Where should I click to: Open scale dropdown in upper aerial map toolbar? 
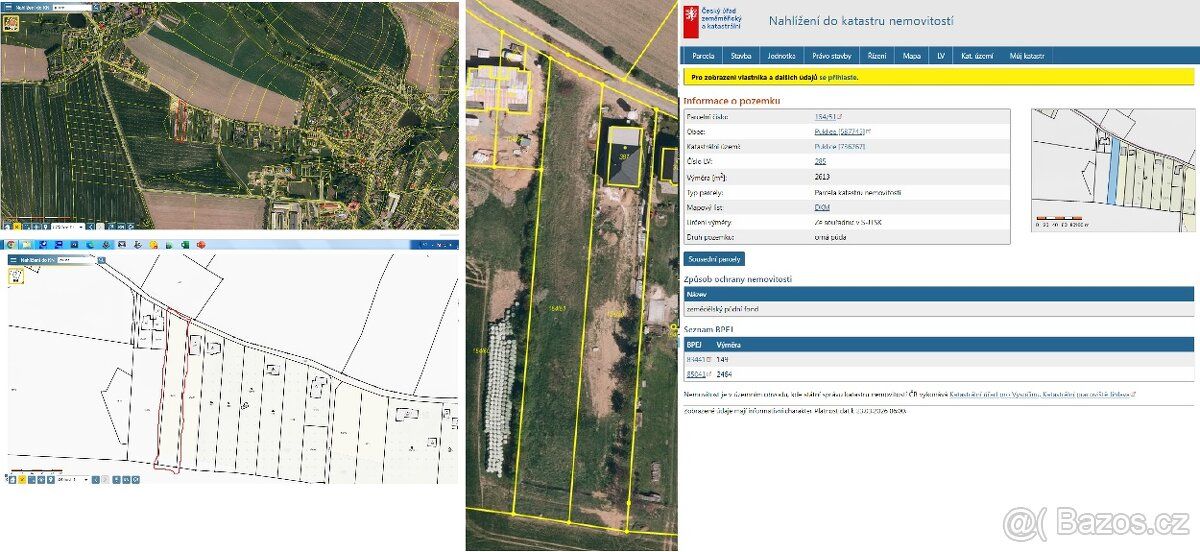pyautogui.click(x=68, y=227)
